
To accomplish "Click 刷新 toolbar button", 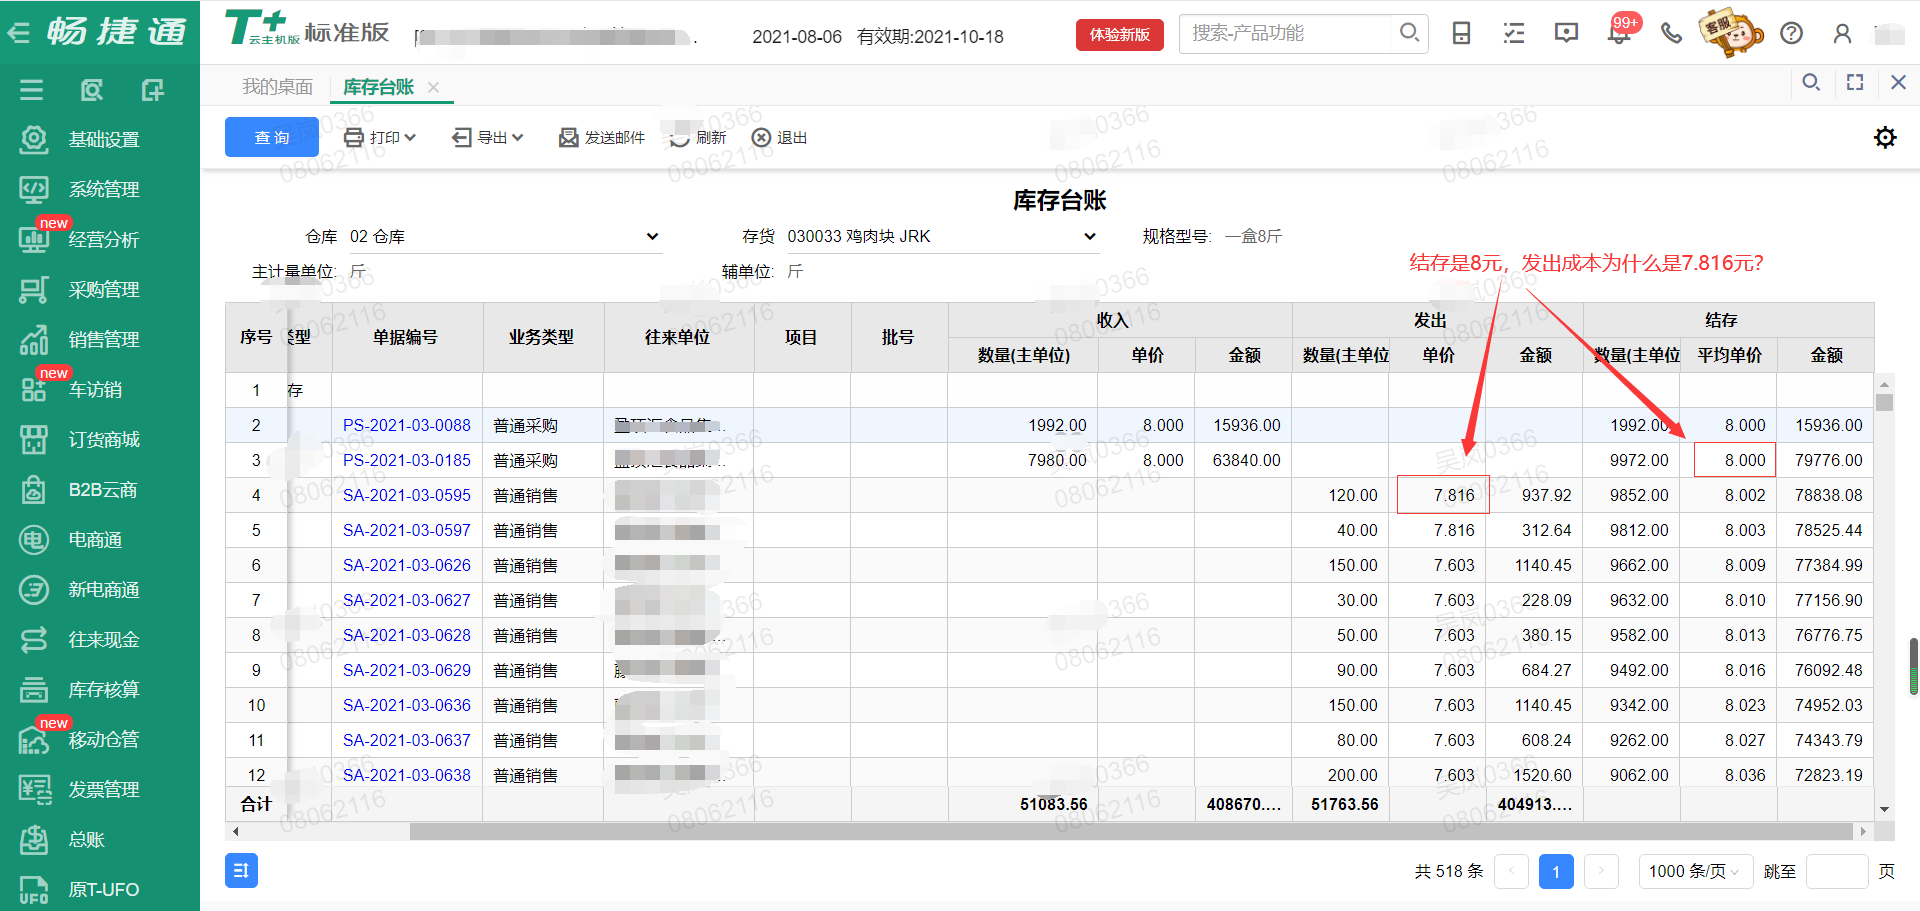I will (698, 137).
